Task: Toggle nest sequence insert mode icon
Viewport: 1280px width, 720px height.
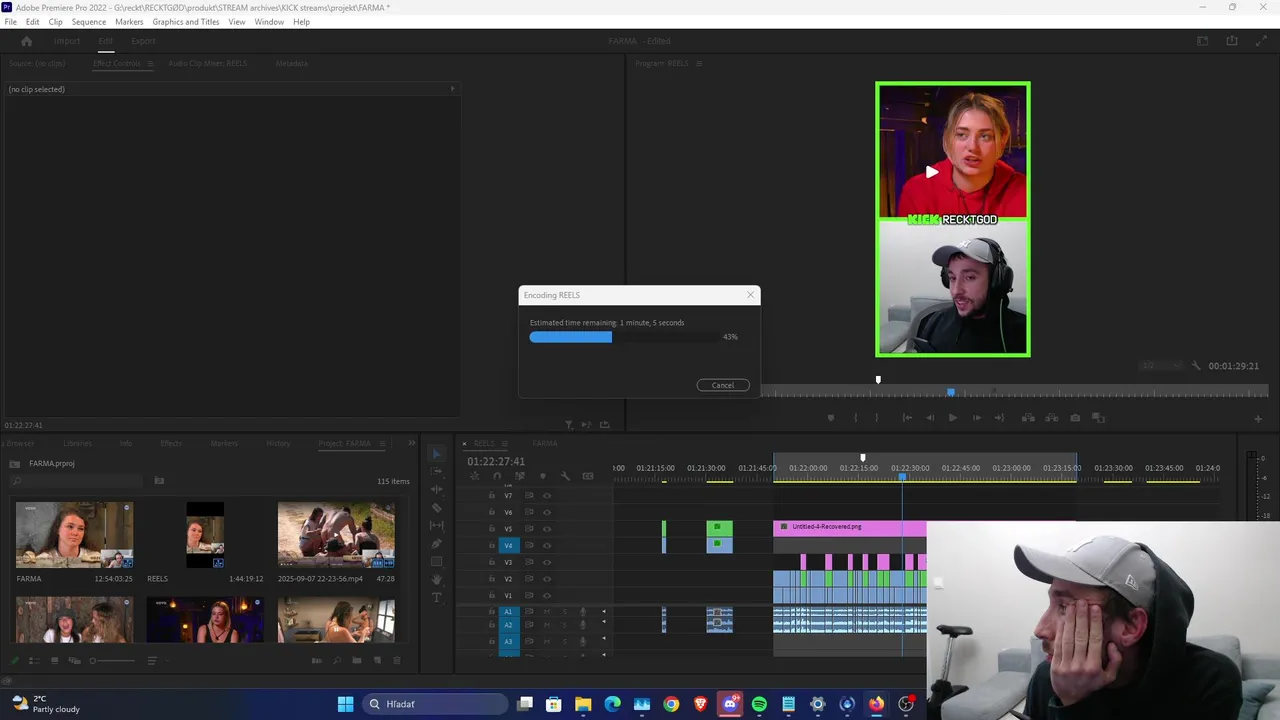Action: [475, 476]
